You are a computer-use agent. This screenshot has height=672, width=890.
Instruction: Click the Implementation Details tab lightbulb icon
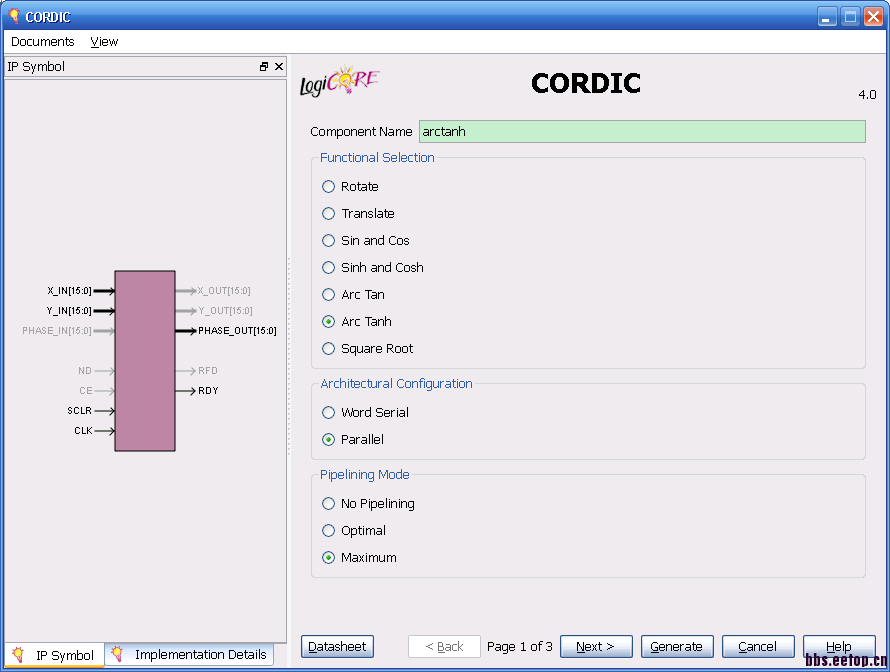coord(117,654)
